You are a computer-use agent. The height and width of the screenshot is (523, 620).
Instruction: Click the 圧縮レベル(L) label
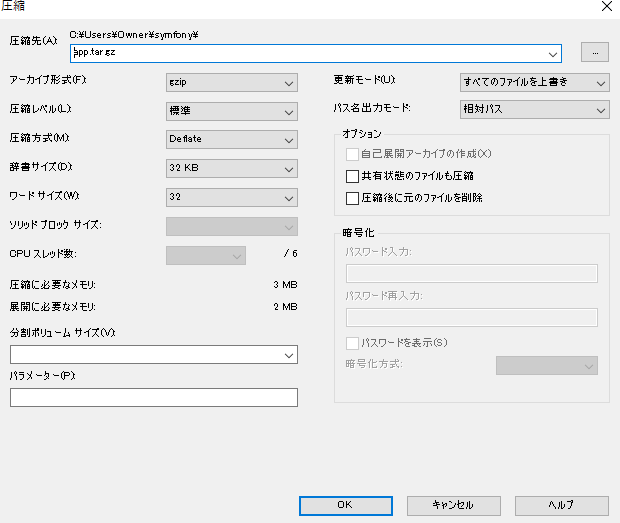click(40, 109)
